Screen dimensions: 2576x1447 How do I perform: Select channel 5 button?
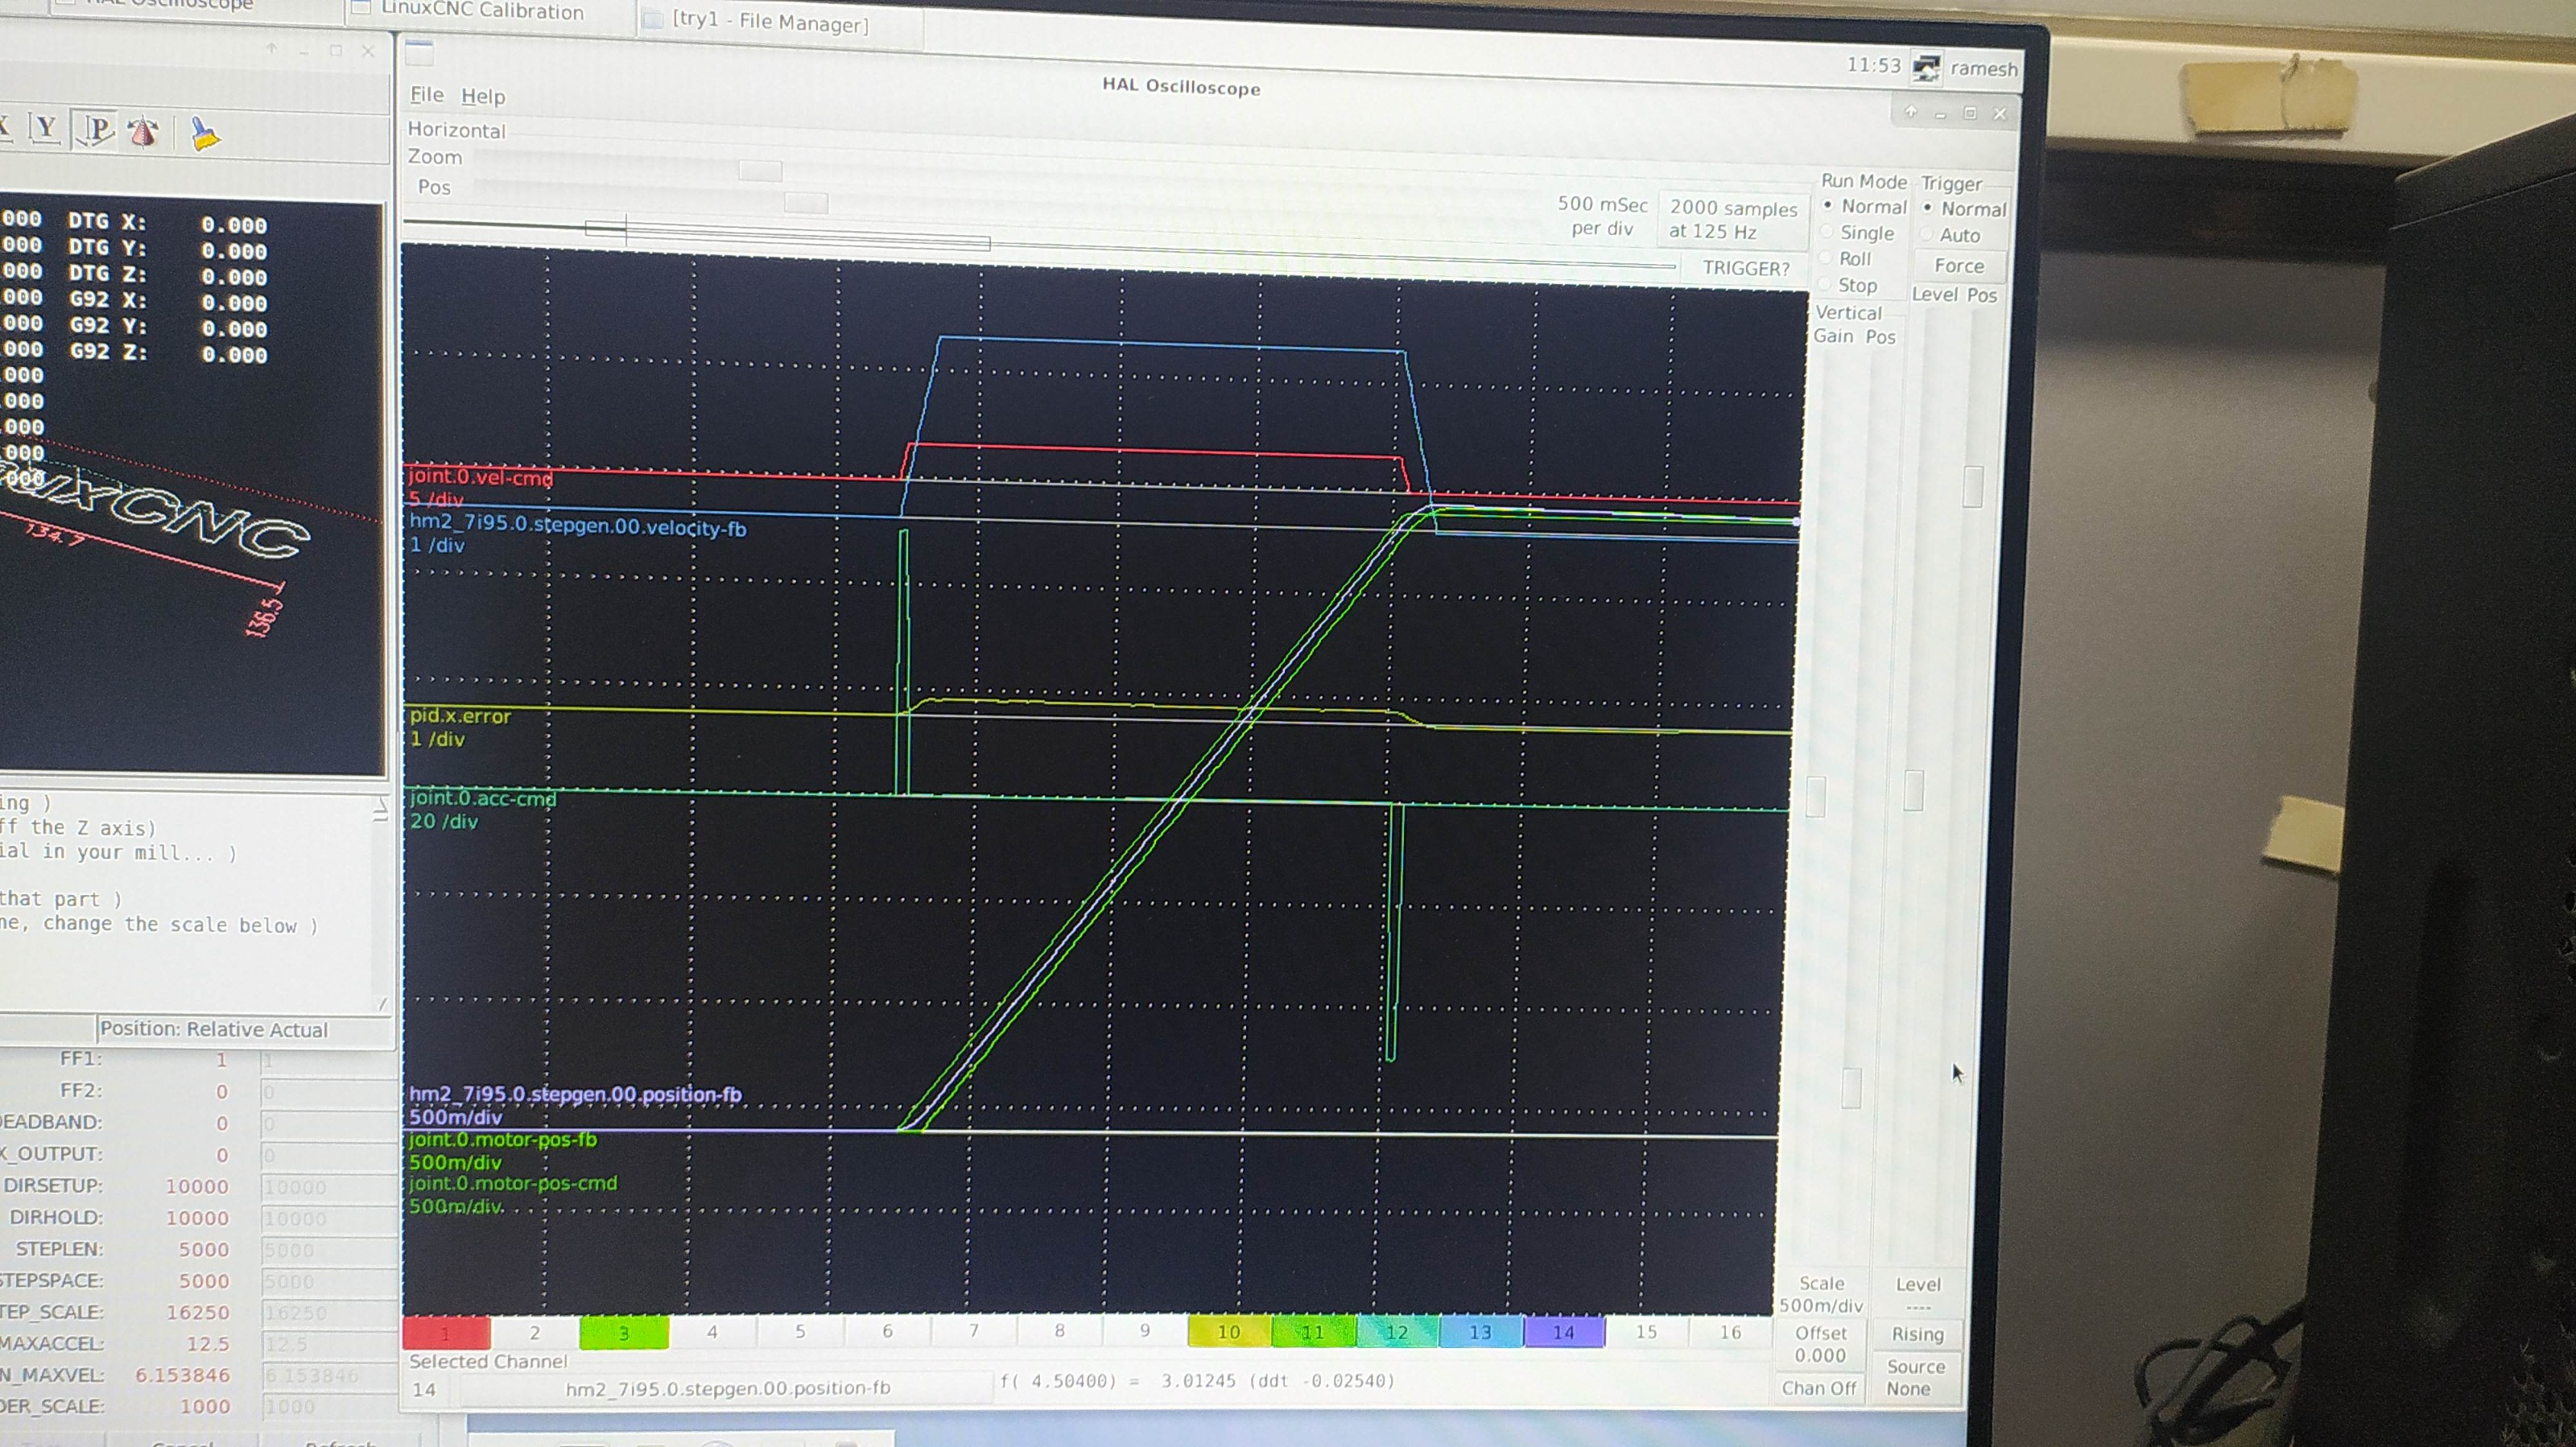pos(800,1331)
